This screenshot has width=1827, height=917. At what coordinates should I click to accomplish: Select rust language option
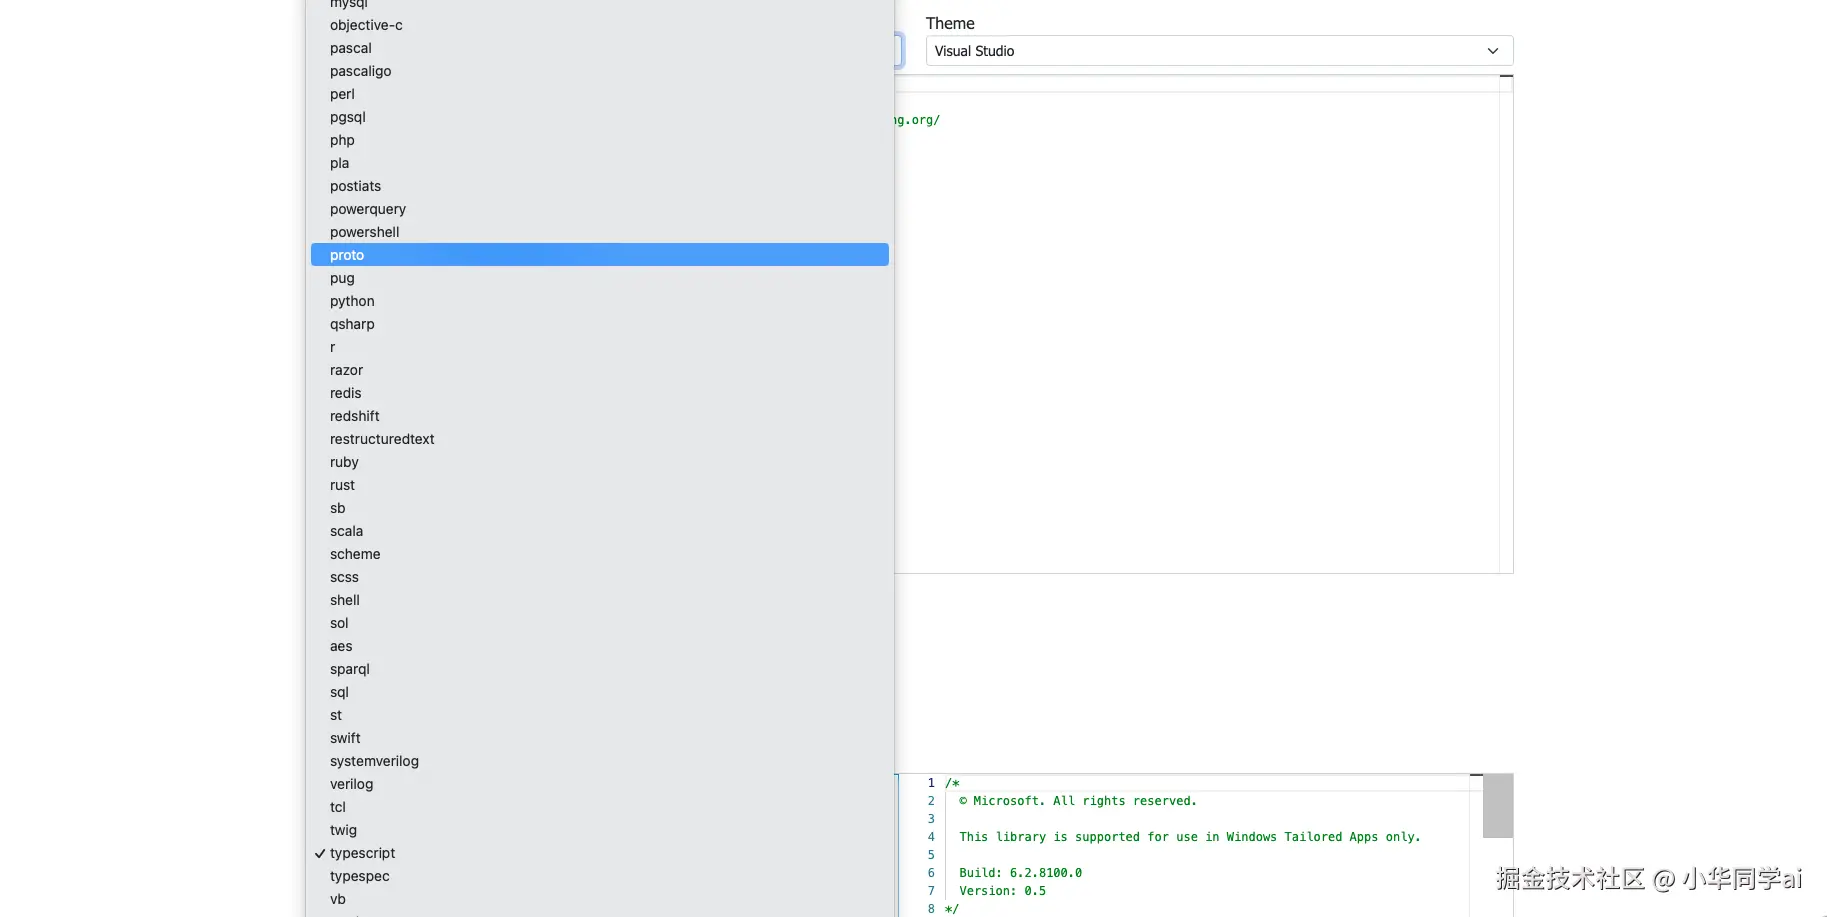(600, 485)
